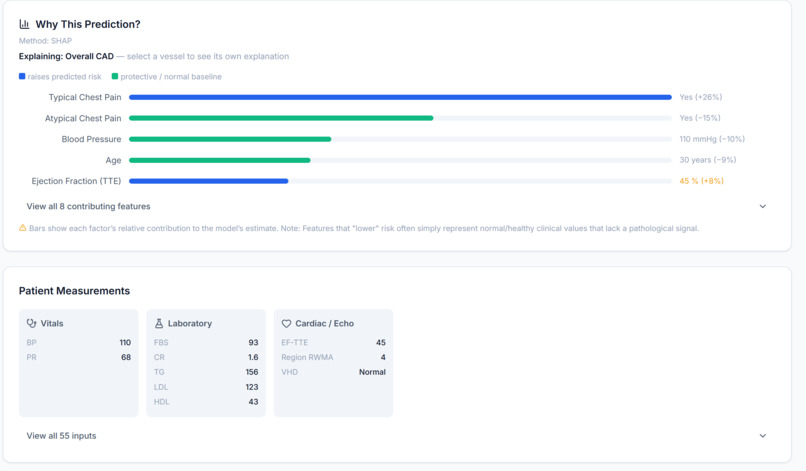Expand View all 55 inputs

(396, 436)
